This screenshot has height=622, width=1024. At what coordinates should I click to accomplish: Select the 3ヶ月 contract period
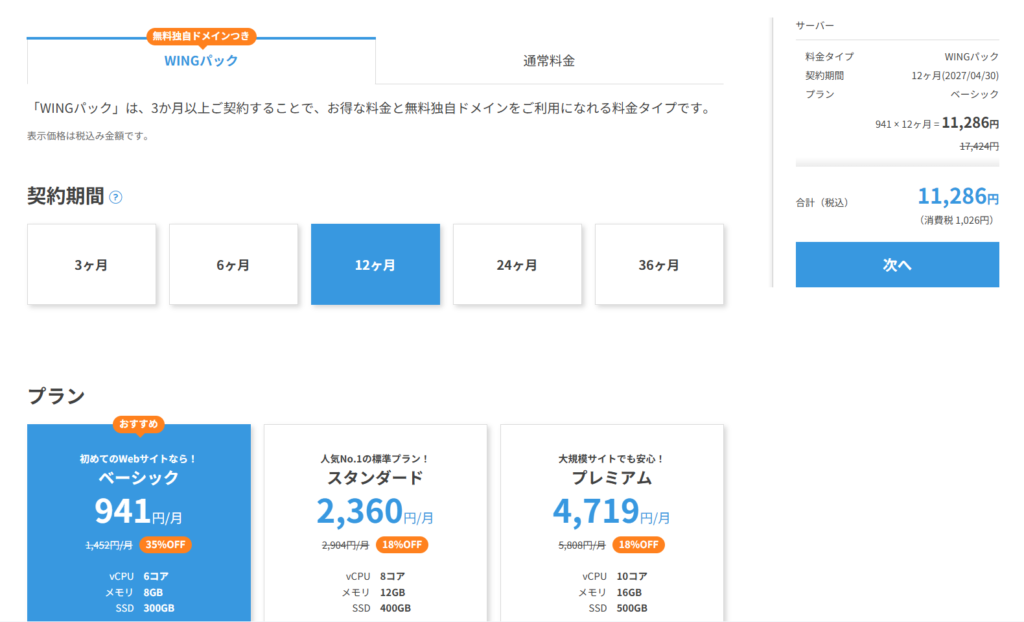[x=91, y=265]
